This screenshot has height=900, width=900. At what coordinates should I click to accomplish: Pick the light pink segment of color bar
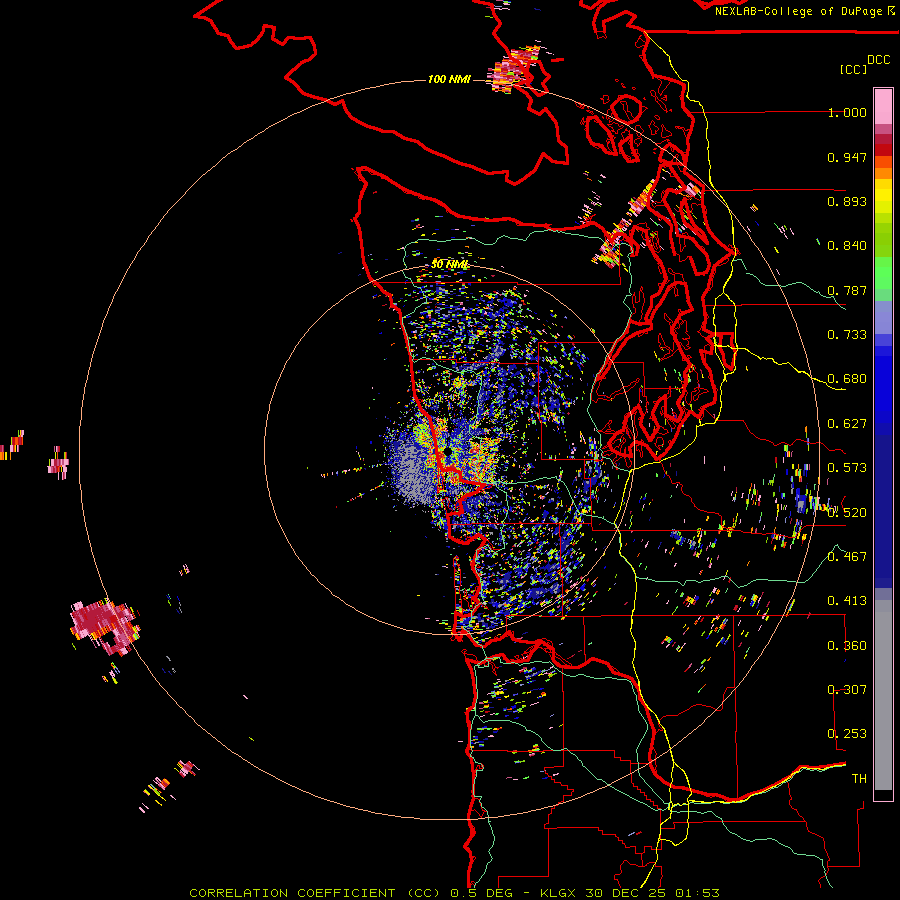click(x=883, y=106)
